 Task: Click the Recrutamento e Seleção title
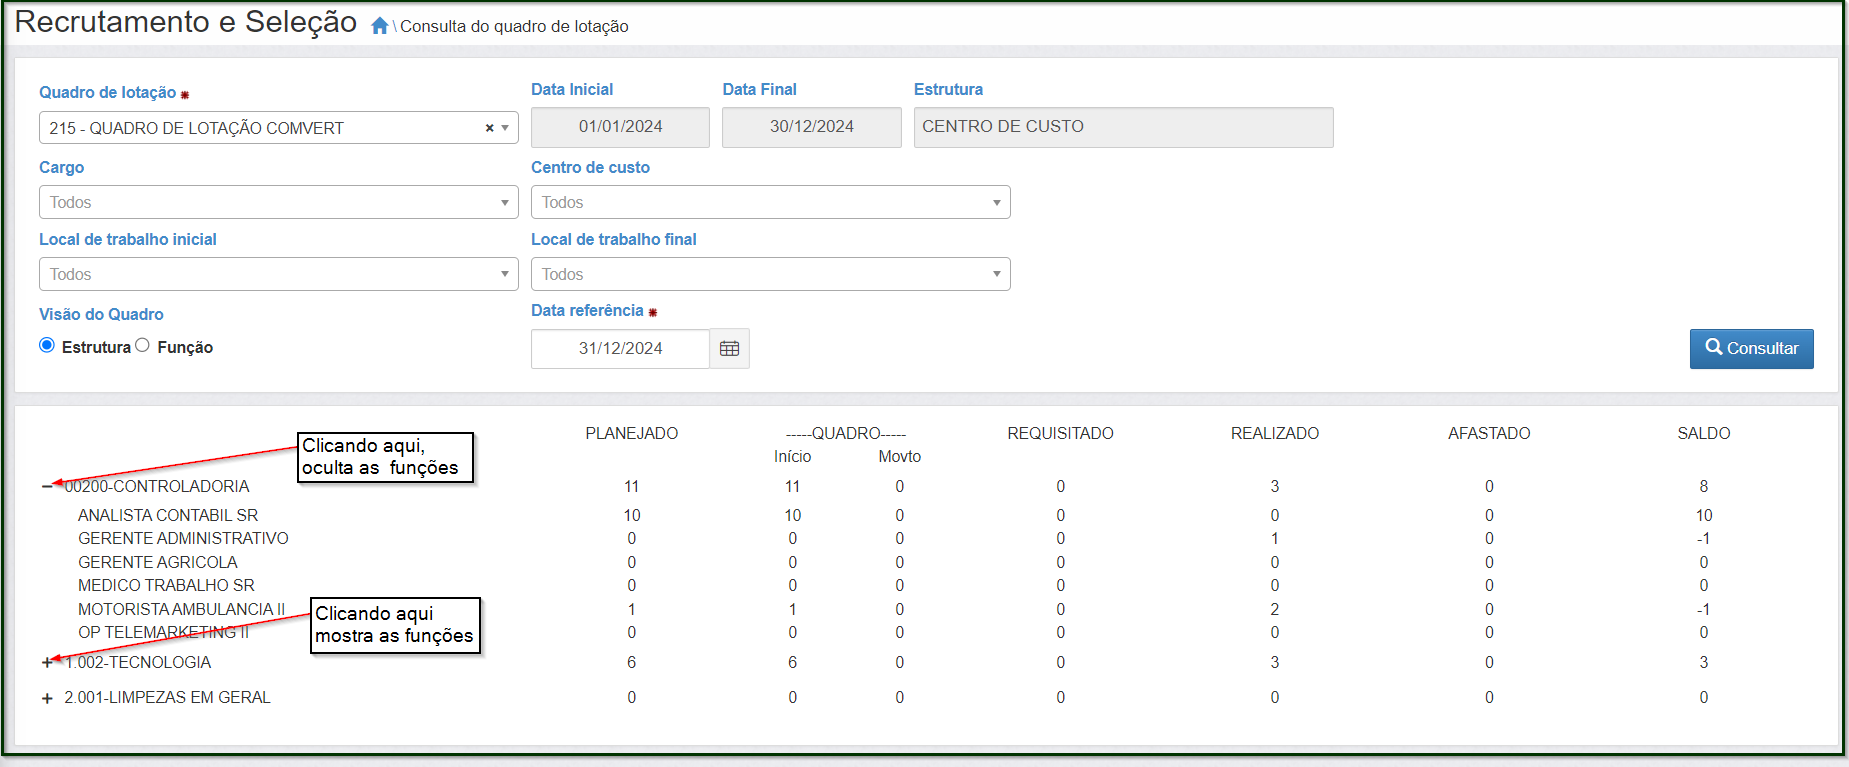point(186,22)
